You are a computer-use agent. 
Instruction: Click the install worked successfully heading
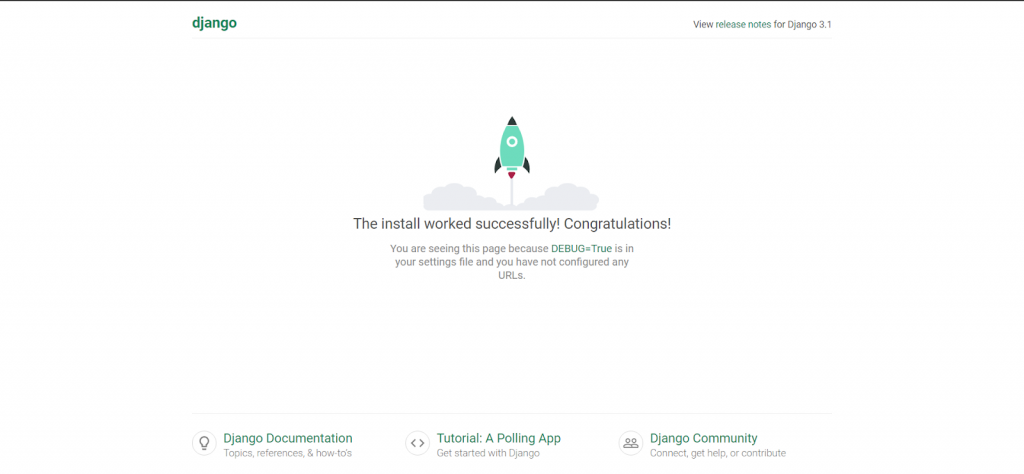coord(512,224)
